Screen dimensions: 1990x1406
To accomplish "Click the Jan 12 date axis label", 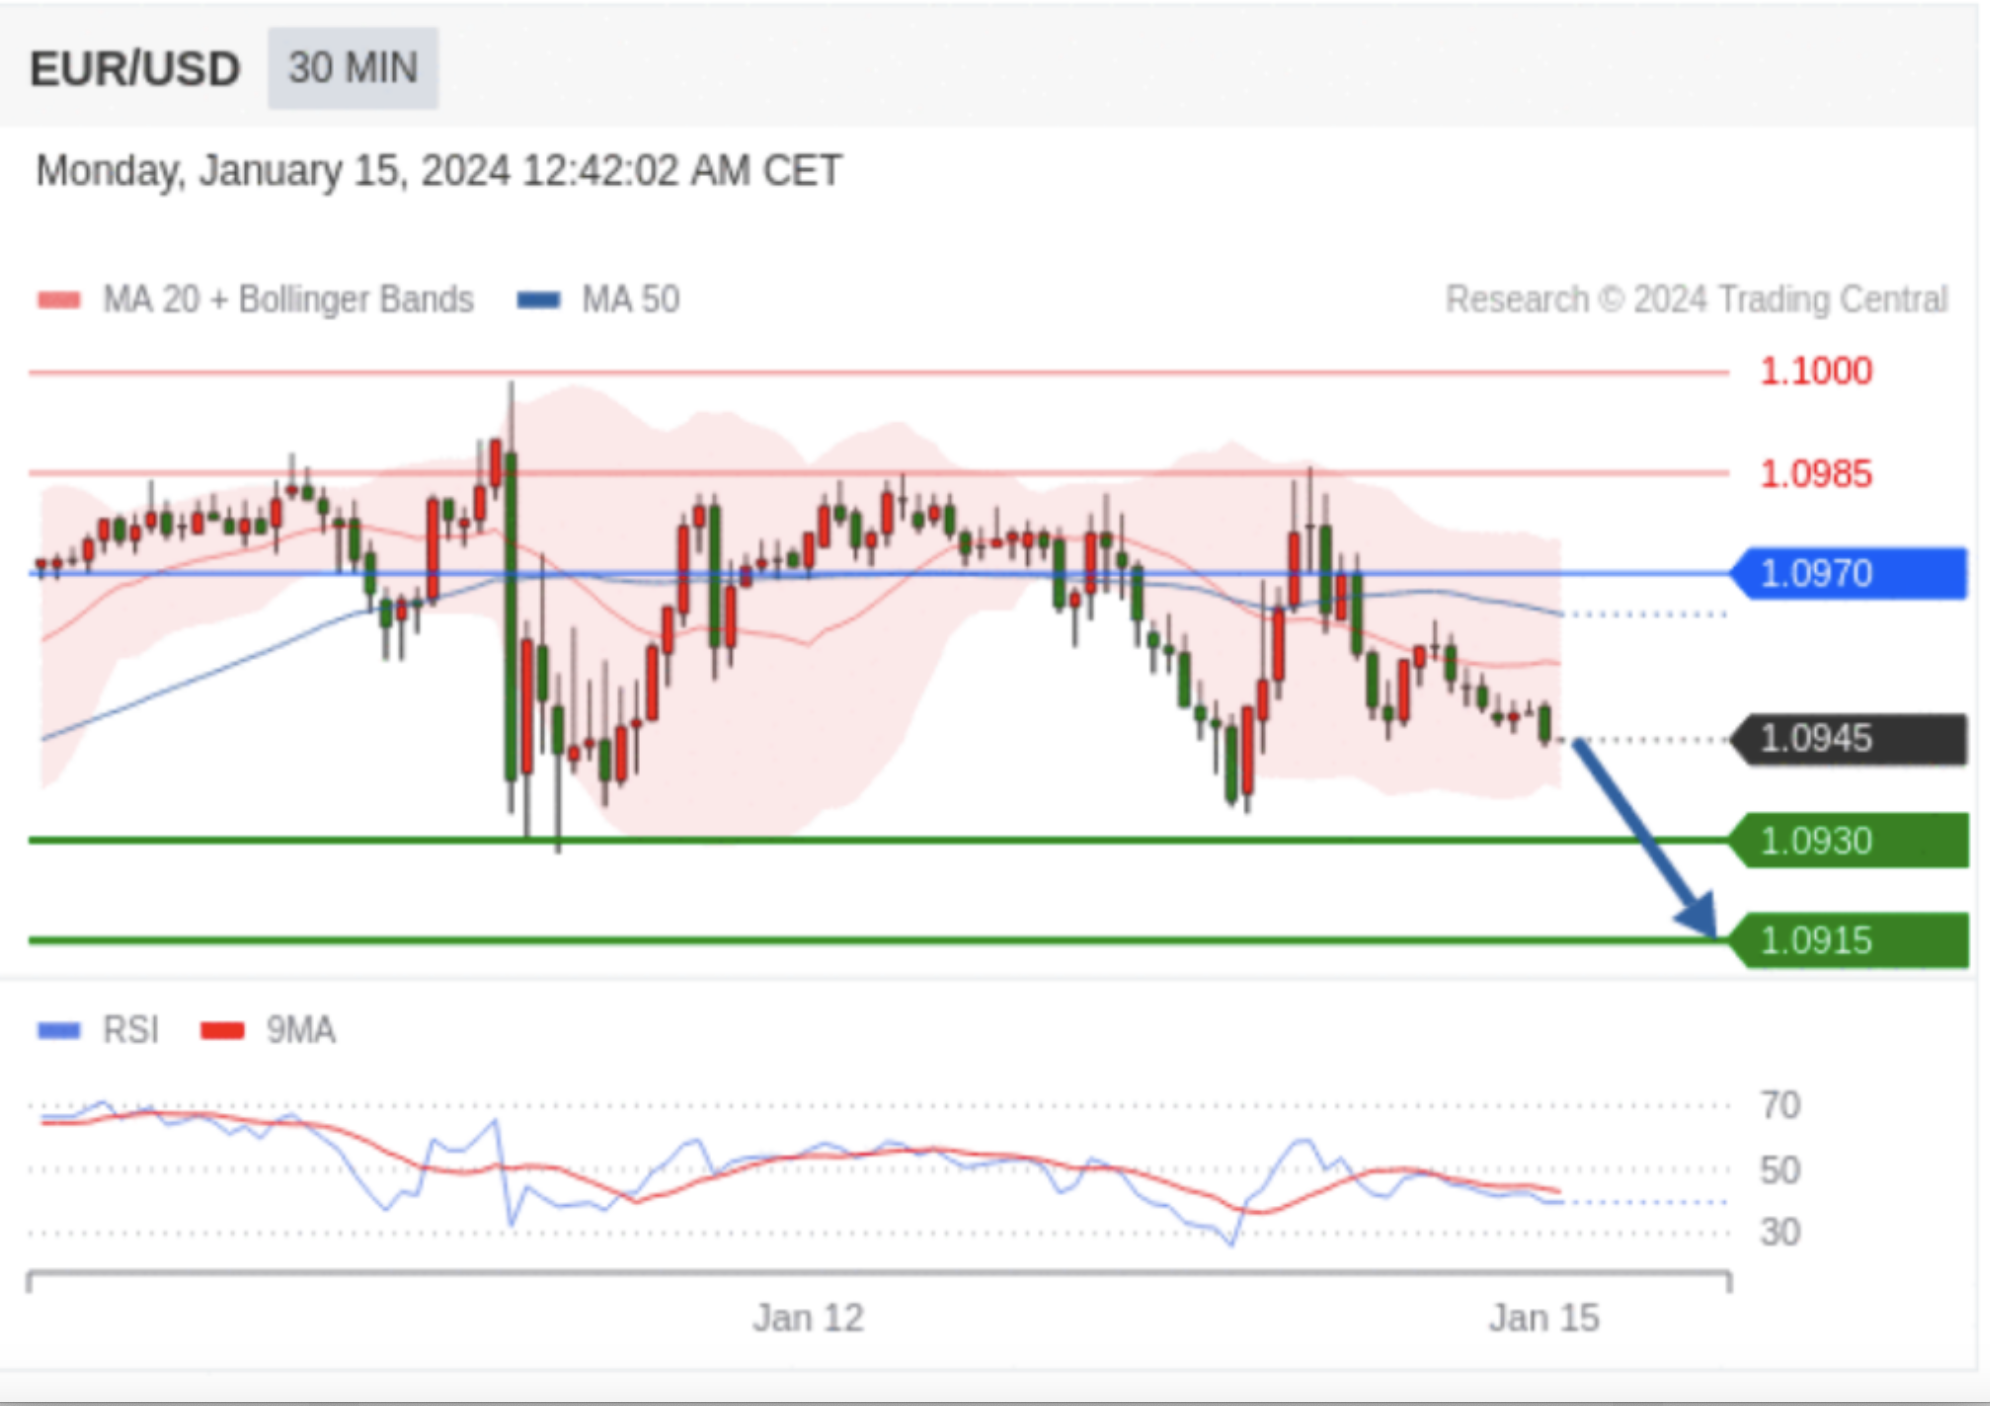I will coord(808,1319).
